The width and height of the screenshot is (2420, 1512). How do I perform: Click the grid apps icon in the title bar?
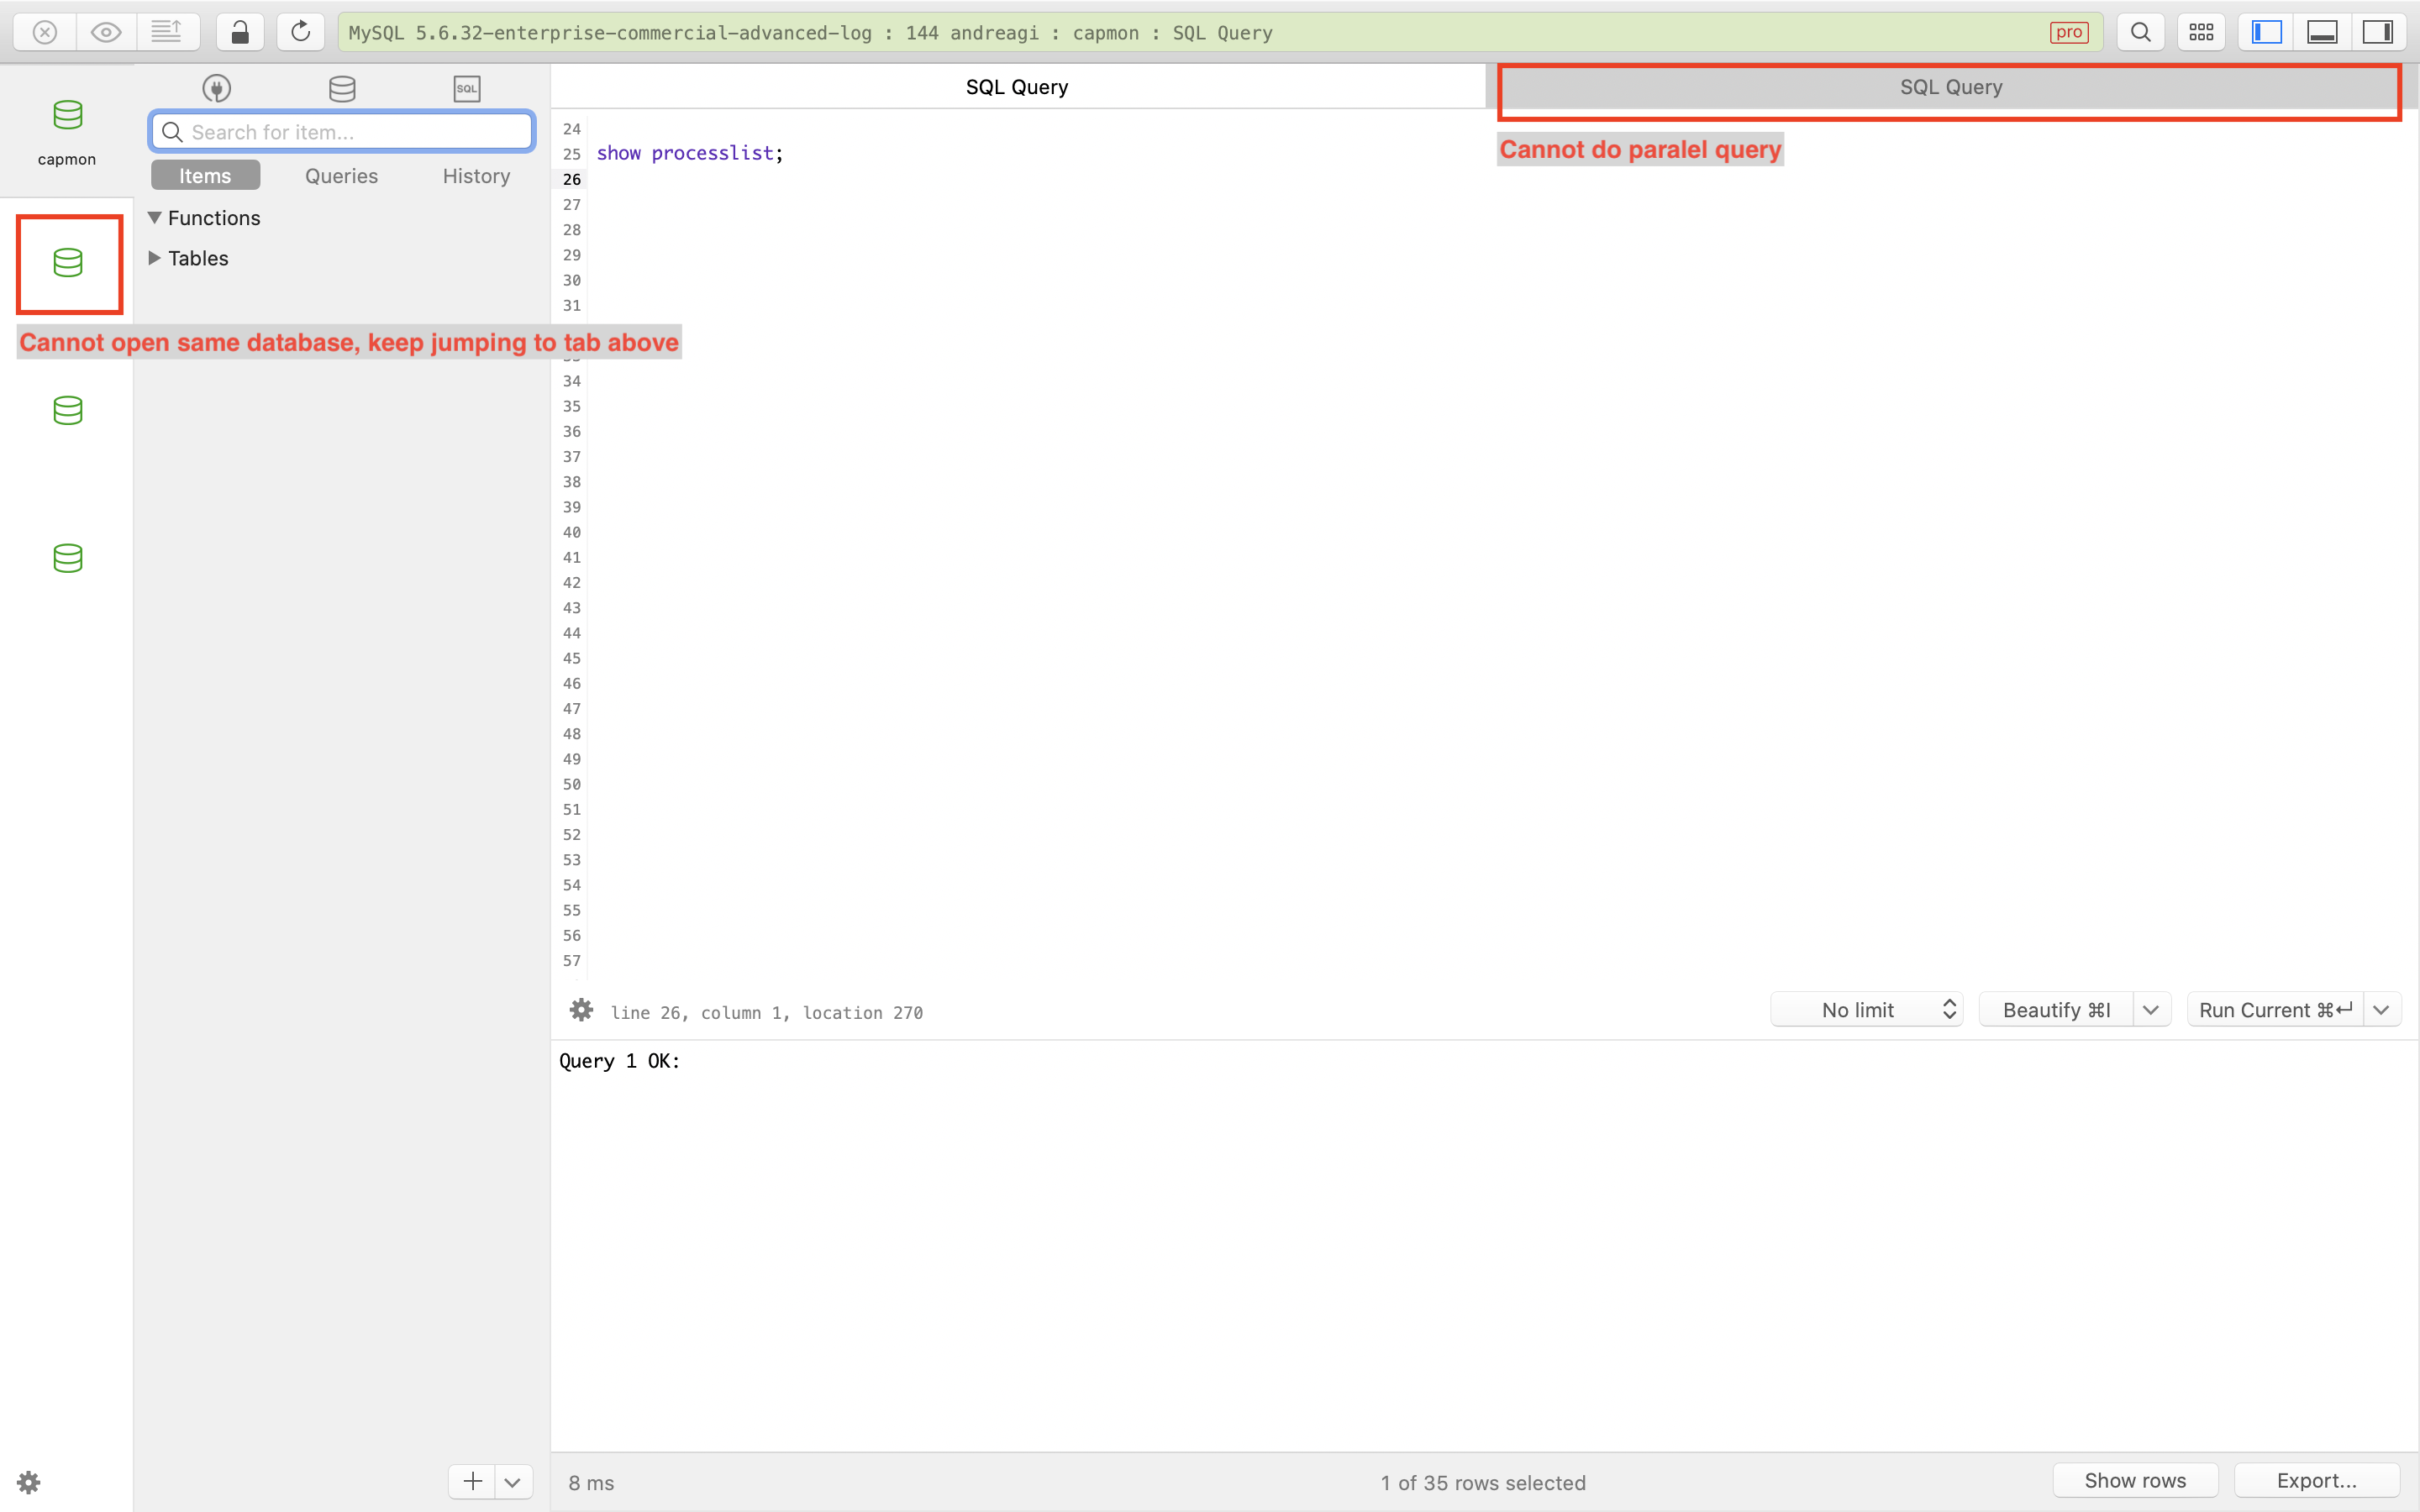pos(2201,31)
